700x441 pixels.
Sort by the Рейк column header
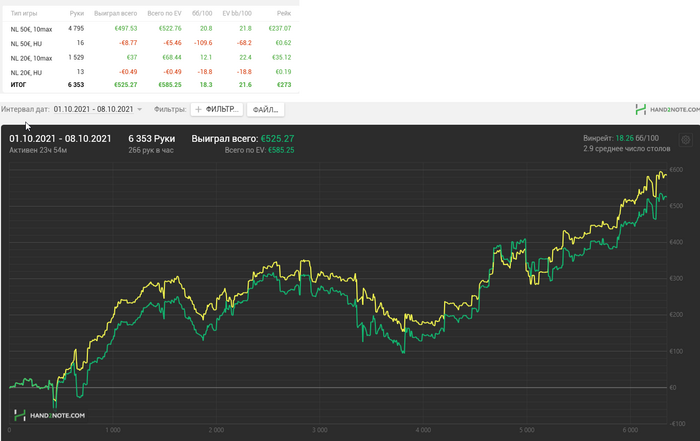point(284,13)
